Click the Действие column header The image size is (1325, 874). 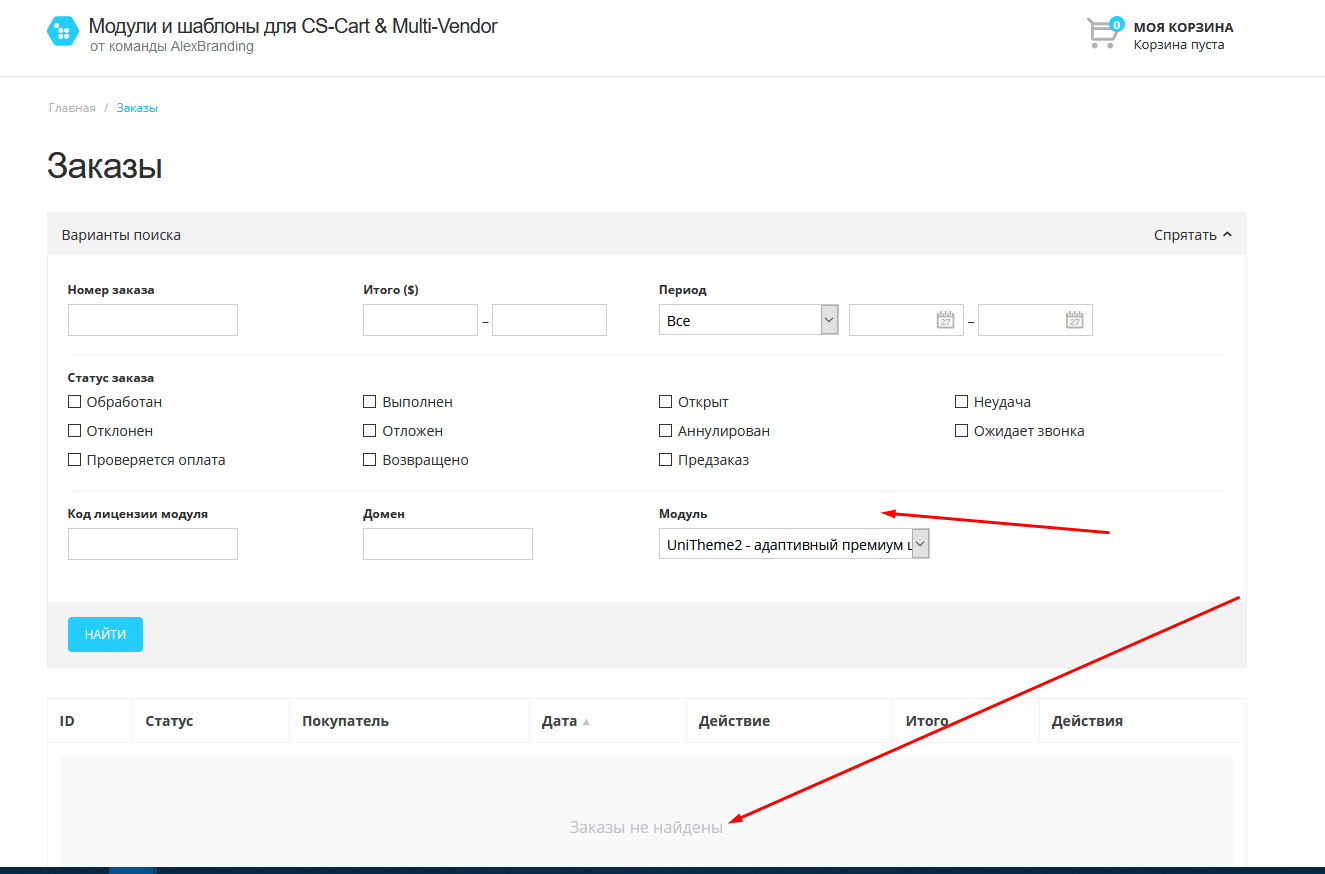coord(734,721)
